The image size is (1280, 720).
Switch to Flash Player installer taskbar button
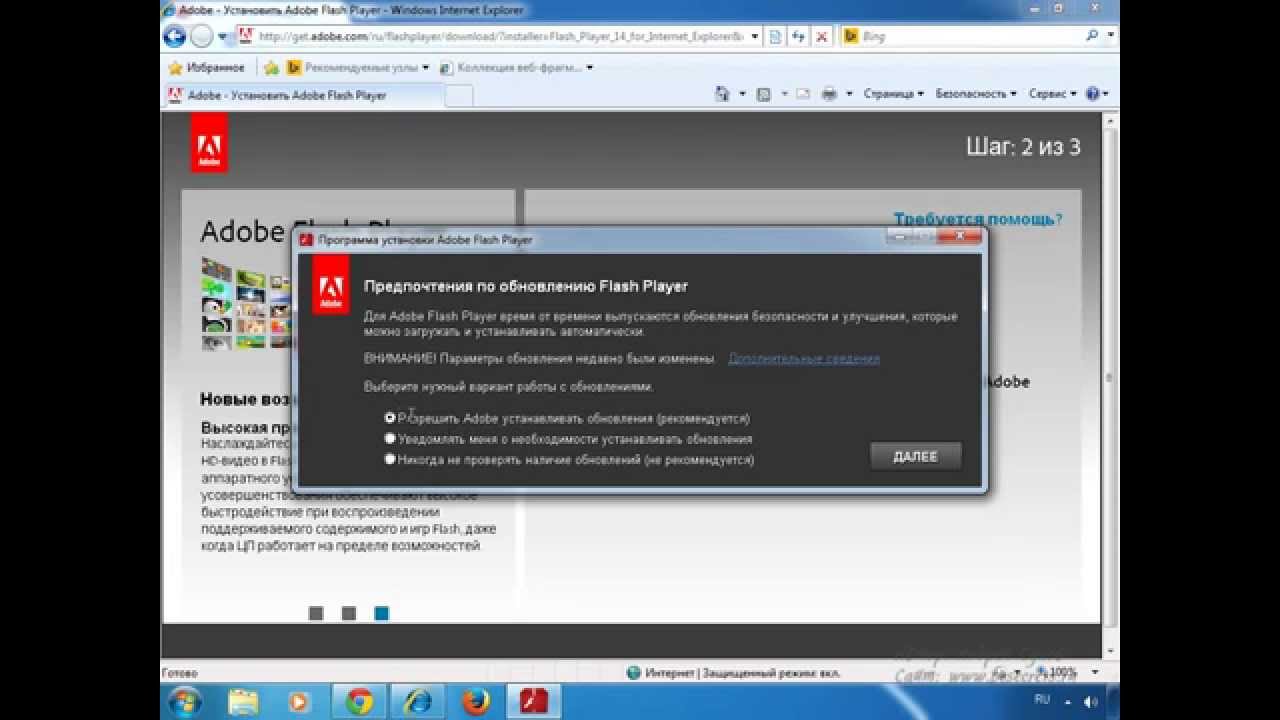point(533,701)
